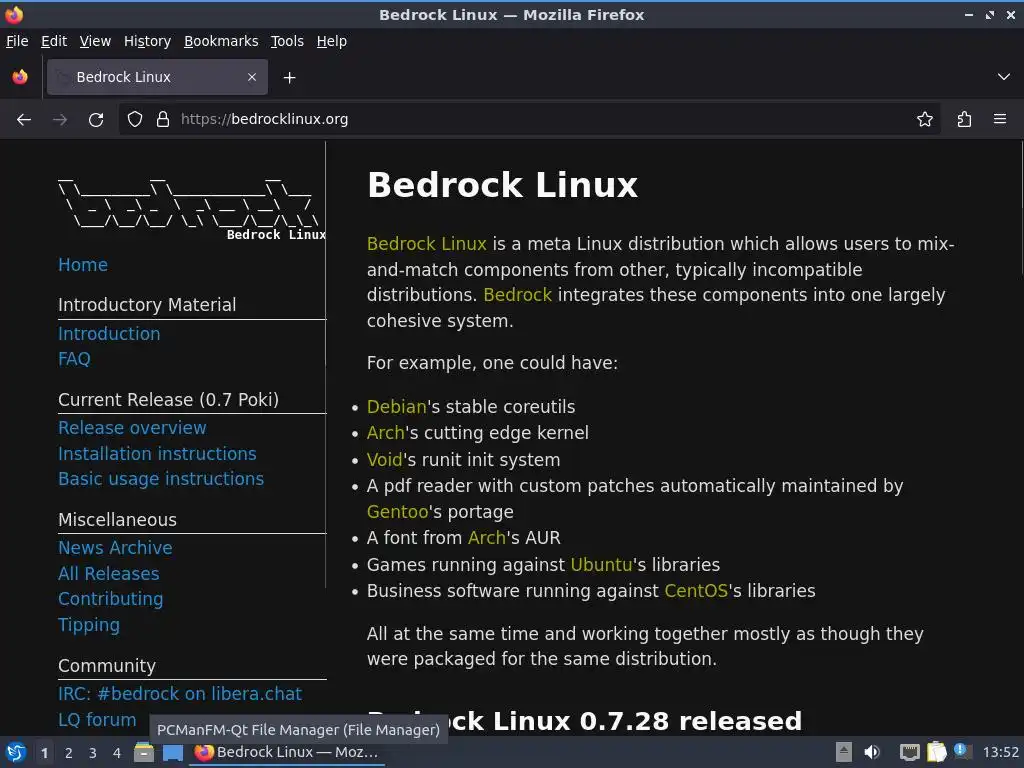The image size is (1024, 768).
Task: Open the FAQ link
Action: (74, 359)
